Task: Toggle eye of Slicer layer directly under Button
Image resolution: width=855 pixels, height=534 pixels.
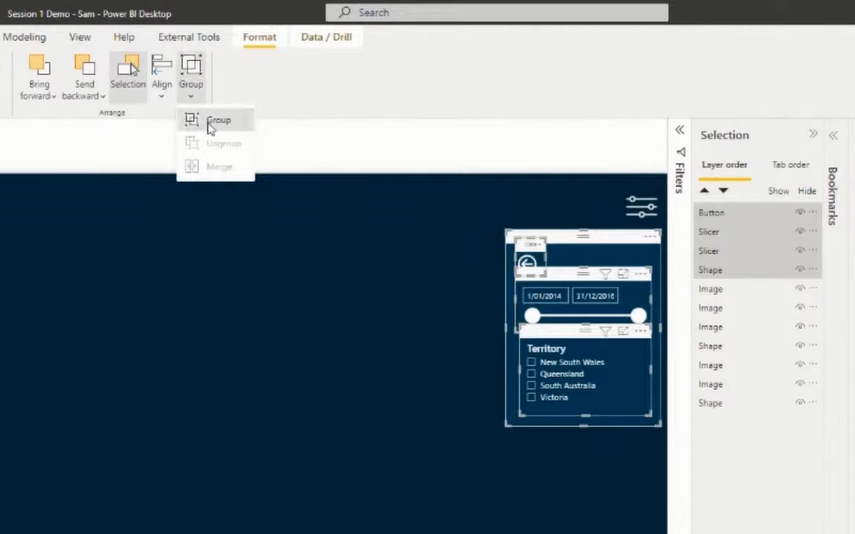Action: pos(800,231)
